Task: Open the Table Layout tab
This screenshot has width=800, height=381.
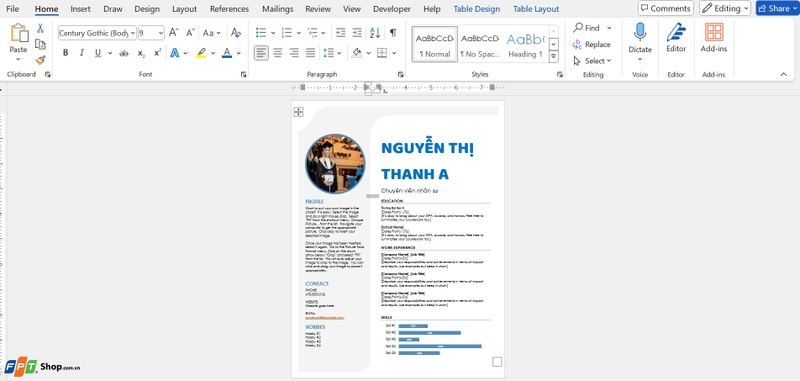Action: (x=536, y=9)
